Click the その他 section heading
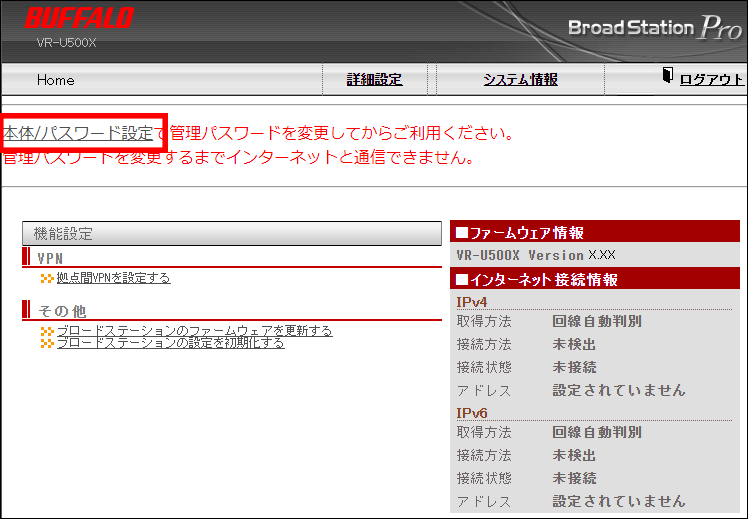The height and width of the screenshot is (519, 748). [x=62, y=311]
